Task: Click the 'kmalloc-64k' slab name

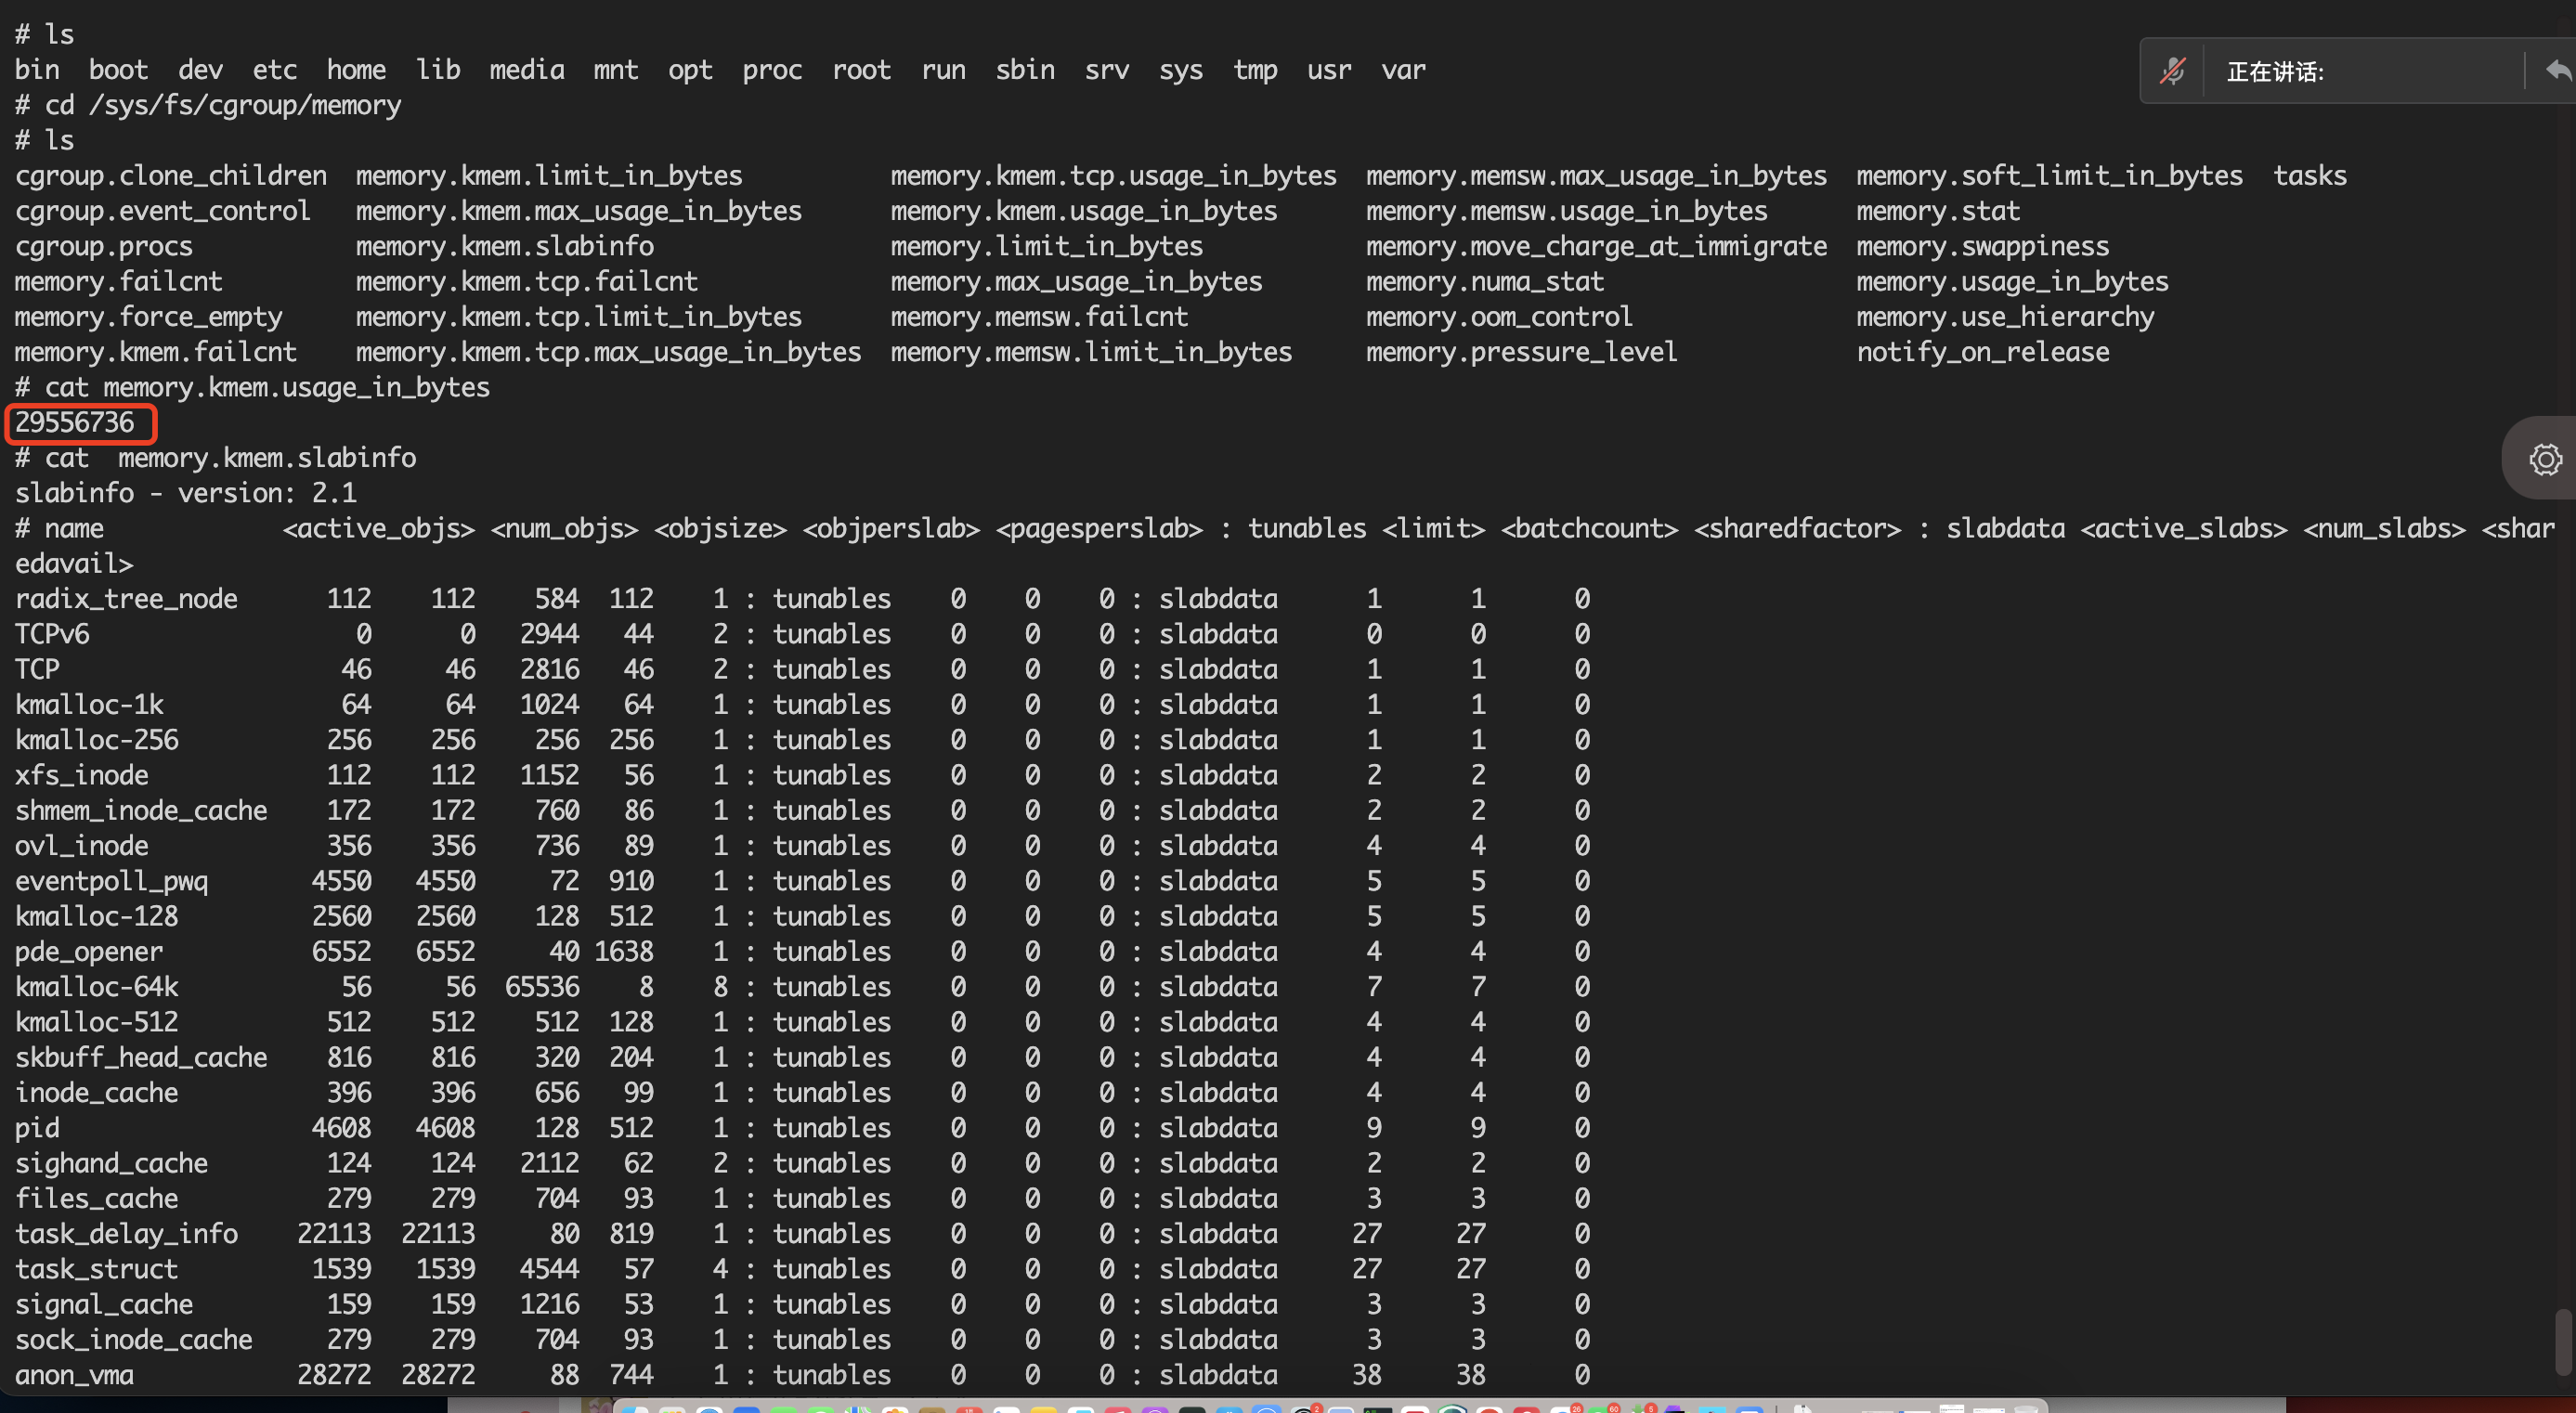Action: [97, 987]
